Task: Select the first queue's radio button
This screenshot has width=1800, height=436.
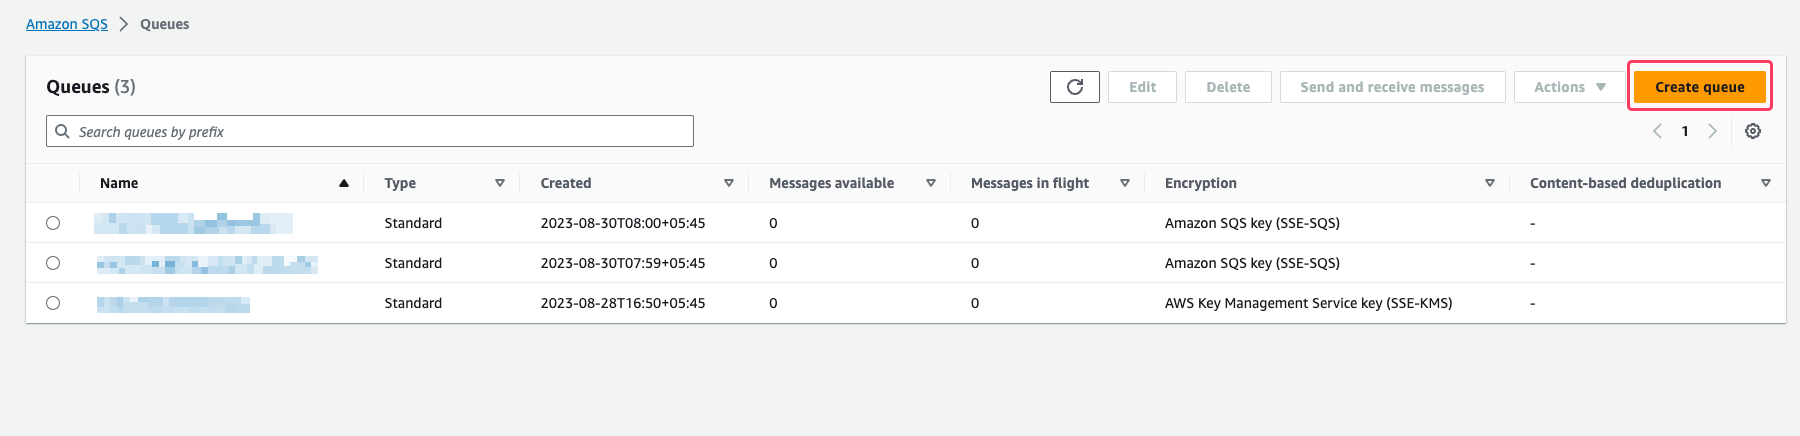Action: [53, 223]
